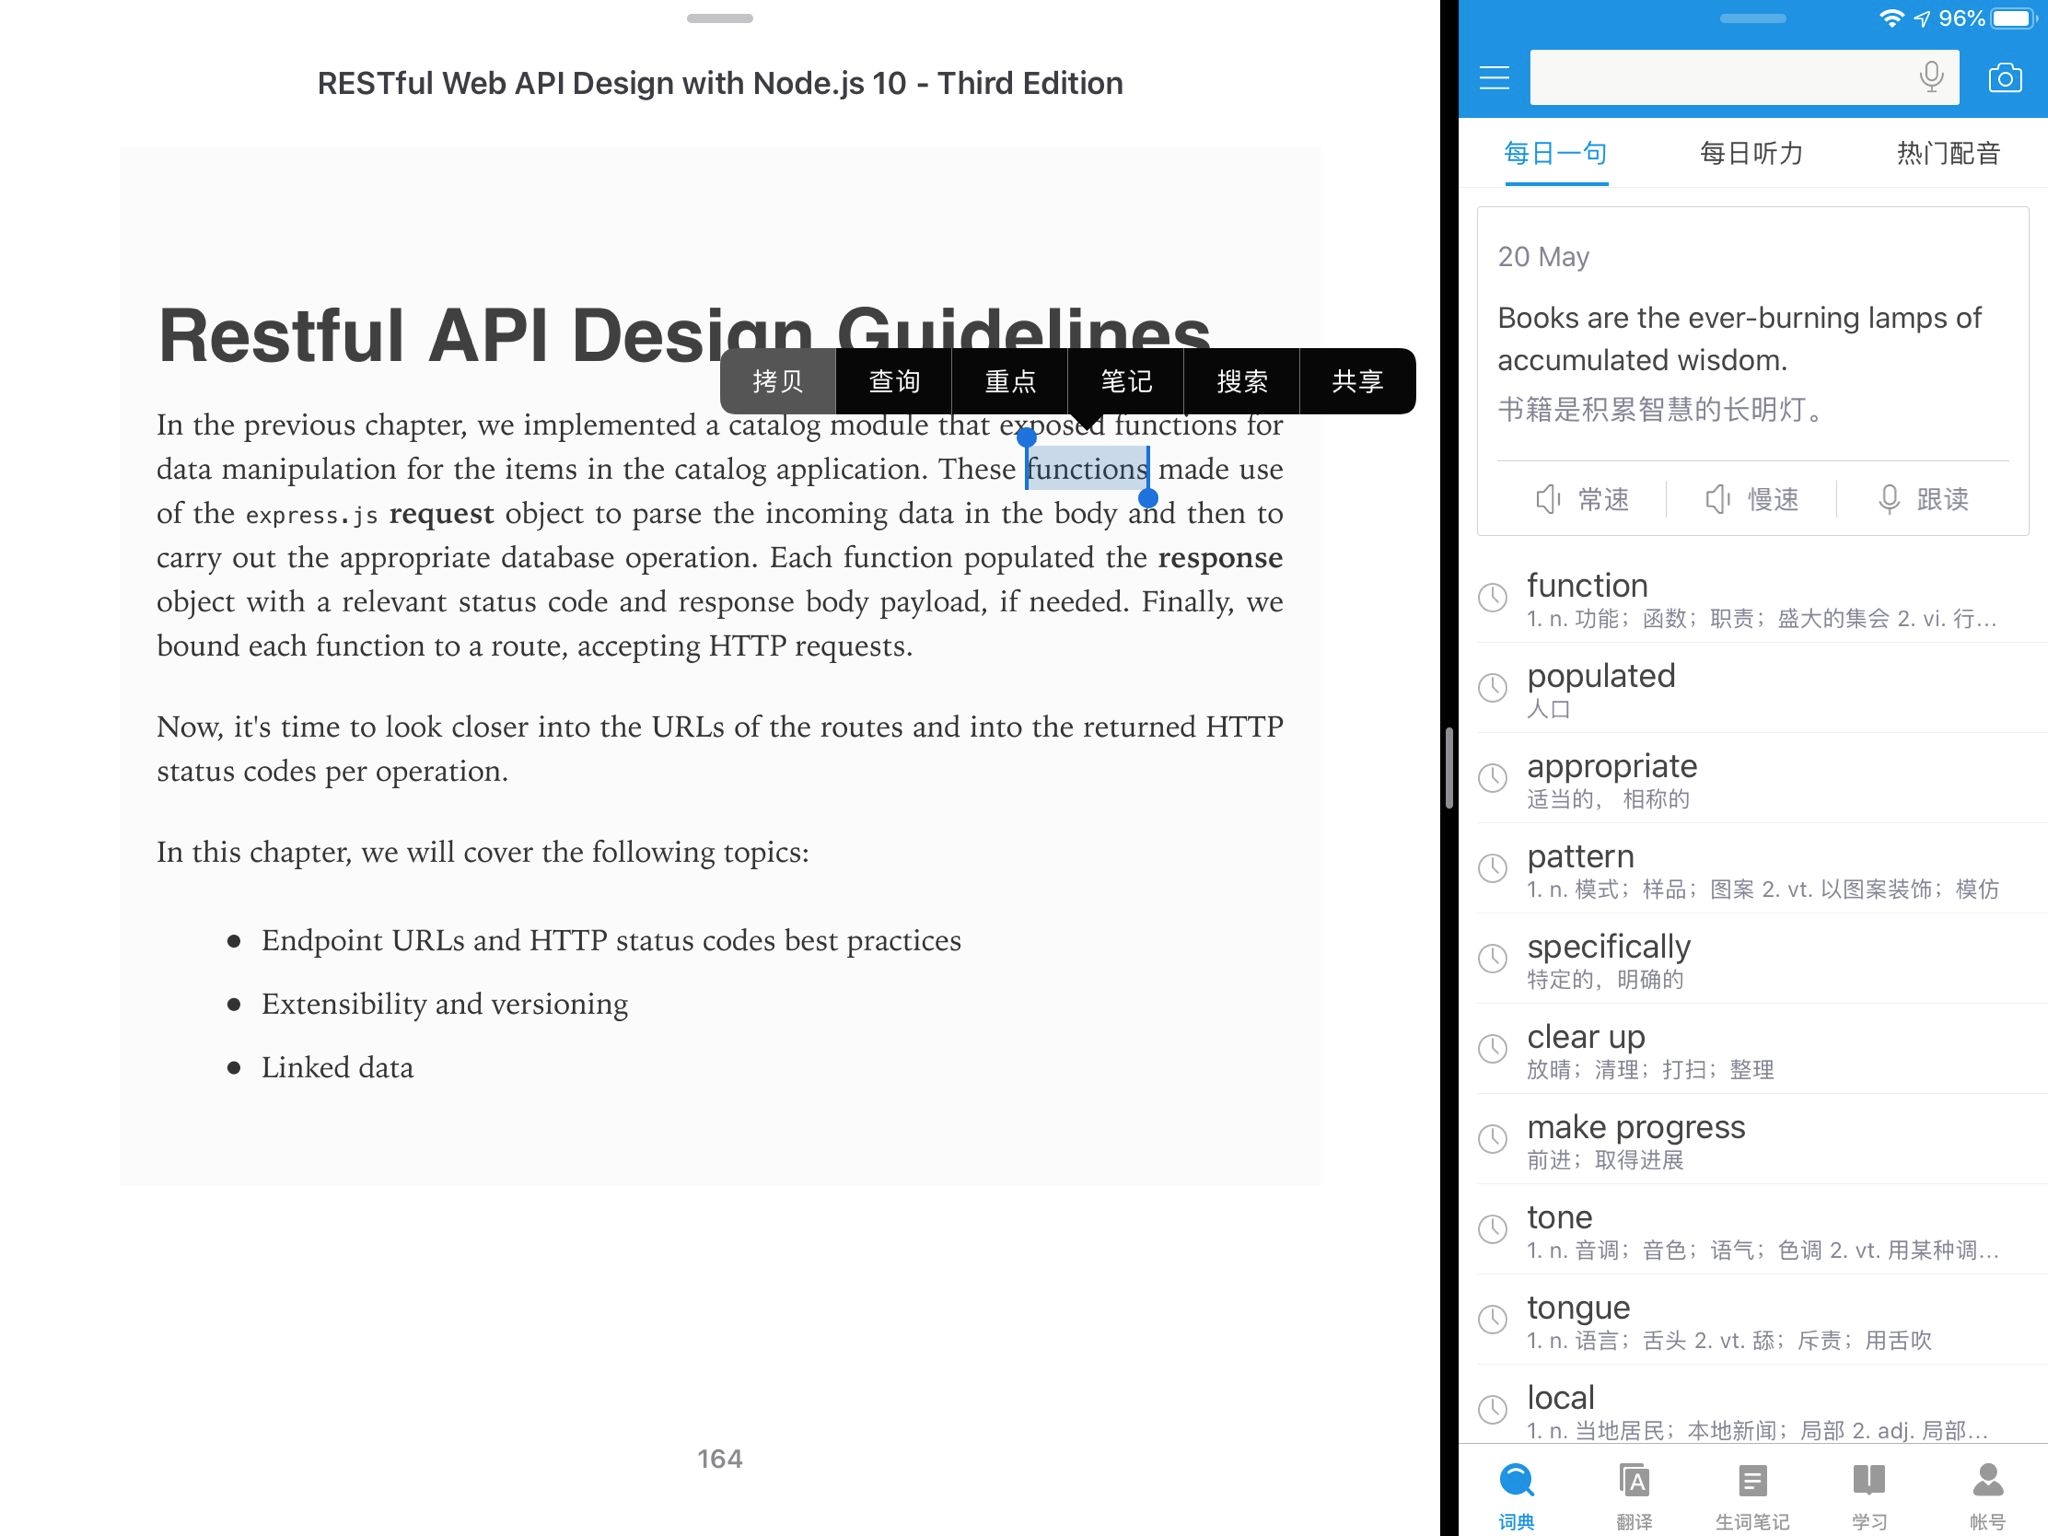Image resolution: width=2048 pixels, height=1536 pixels.
Task: Choose 查询 lookup in the popup menu
Action: point(894,381)
